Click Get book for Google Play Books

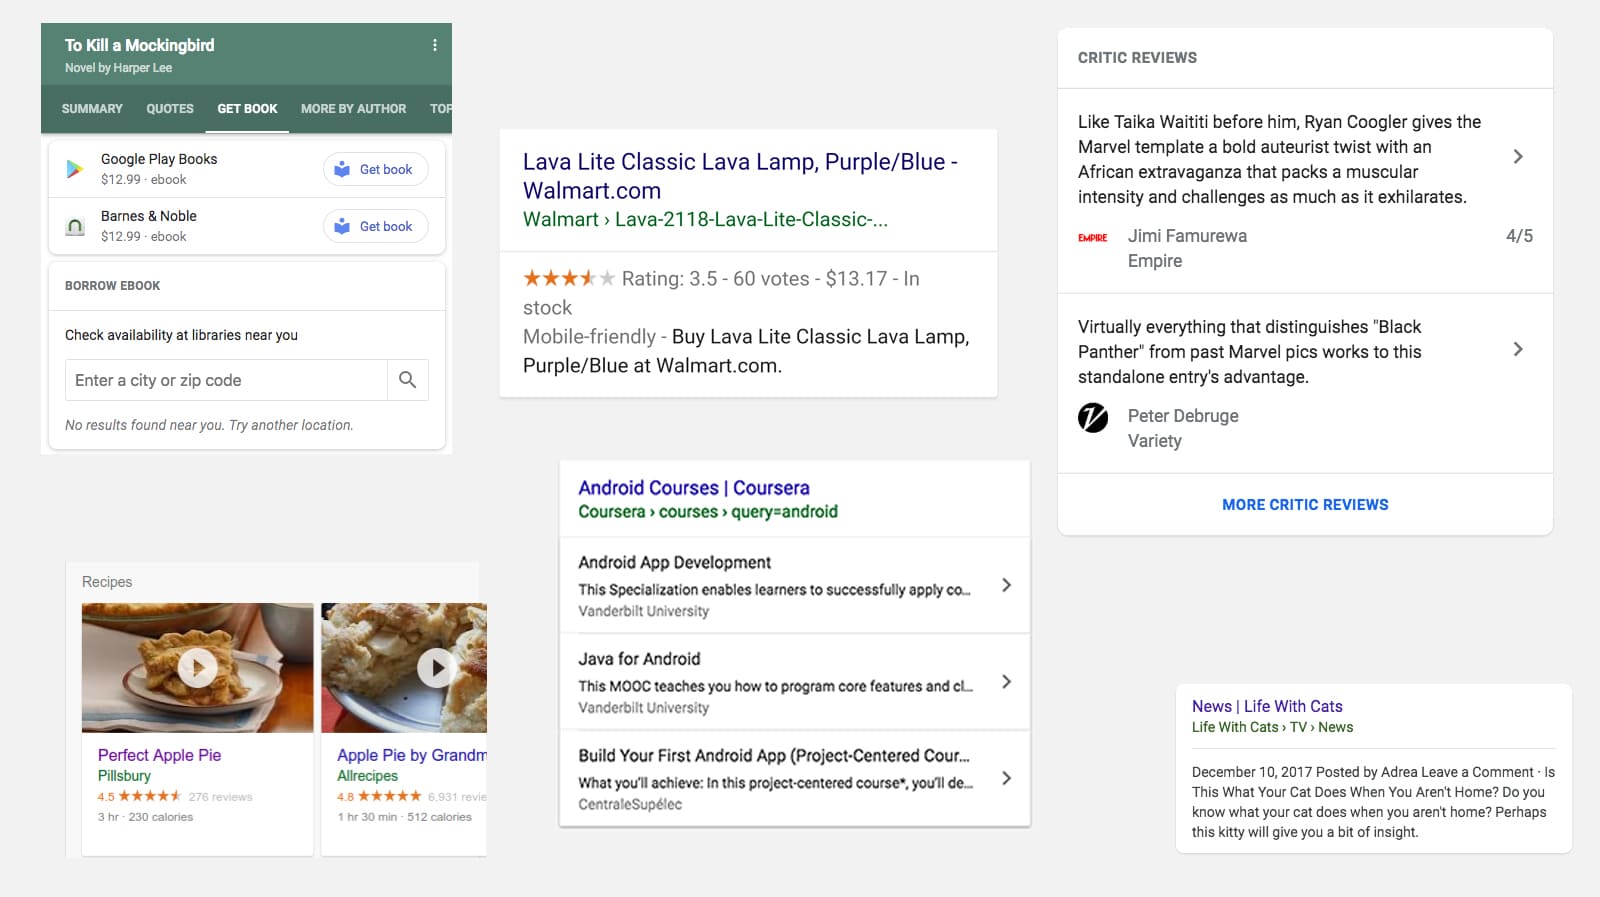[x=375, y=169]
